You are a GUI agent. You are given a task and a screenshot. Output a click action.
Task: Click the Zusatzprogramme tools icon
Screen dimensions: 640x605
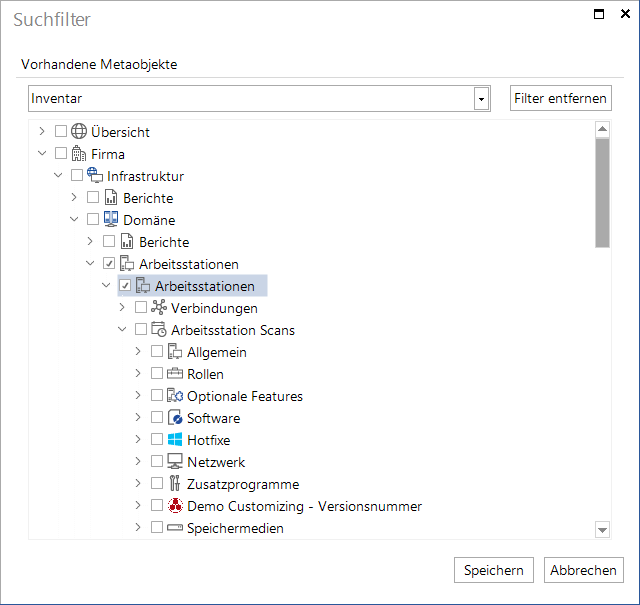[x=175, y=483]
